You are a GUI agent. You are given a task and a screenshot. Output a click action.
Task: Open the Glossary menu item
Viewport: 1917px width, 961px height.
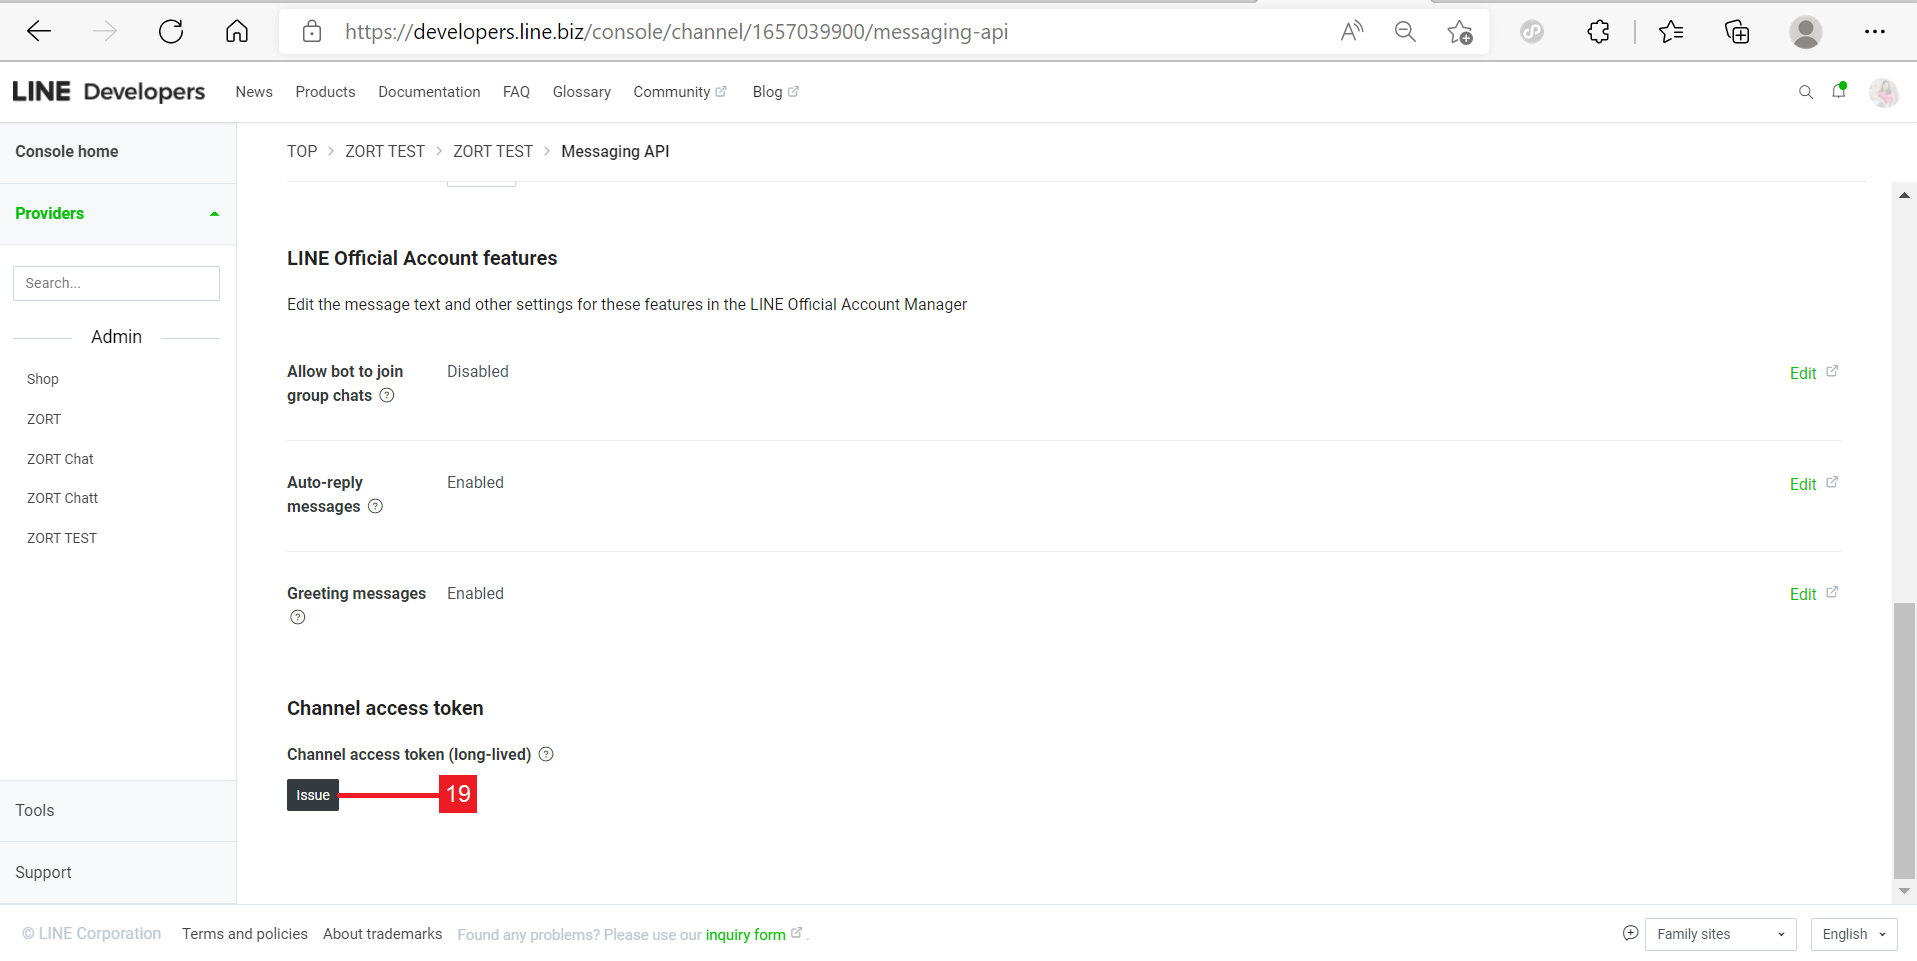point(582,92)
